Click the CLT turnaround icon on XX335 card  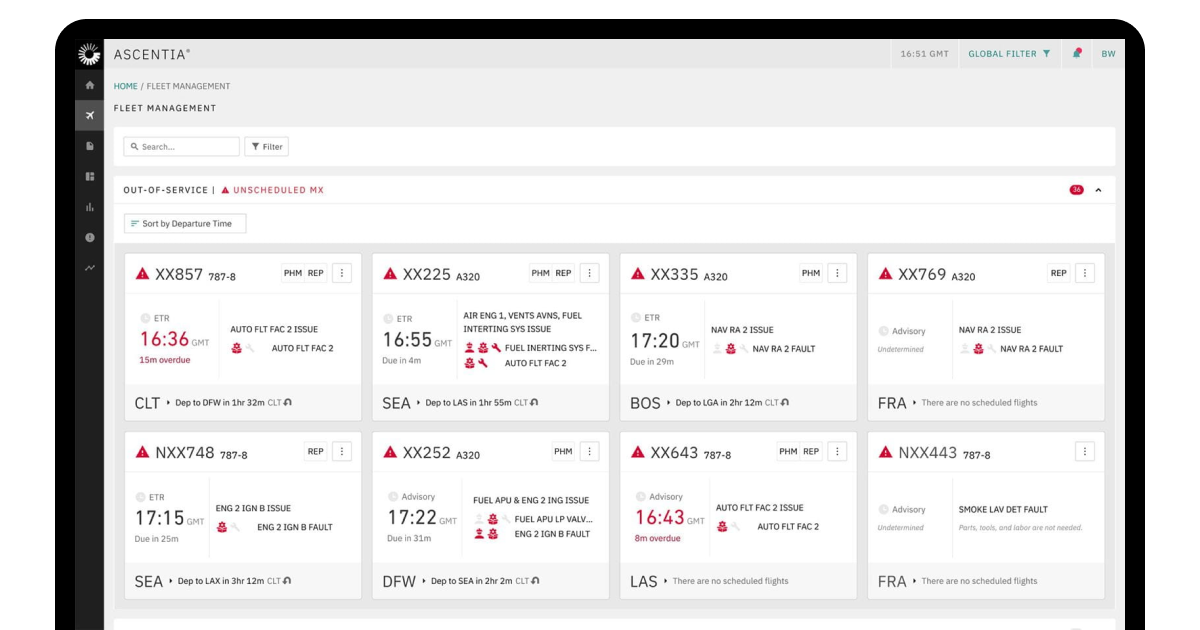pyautogui.click(x=784, y=403)
